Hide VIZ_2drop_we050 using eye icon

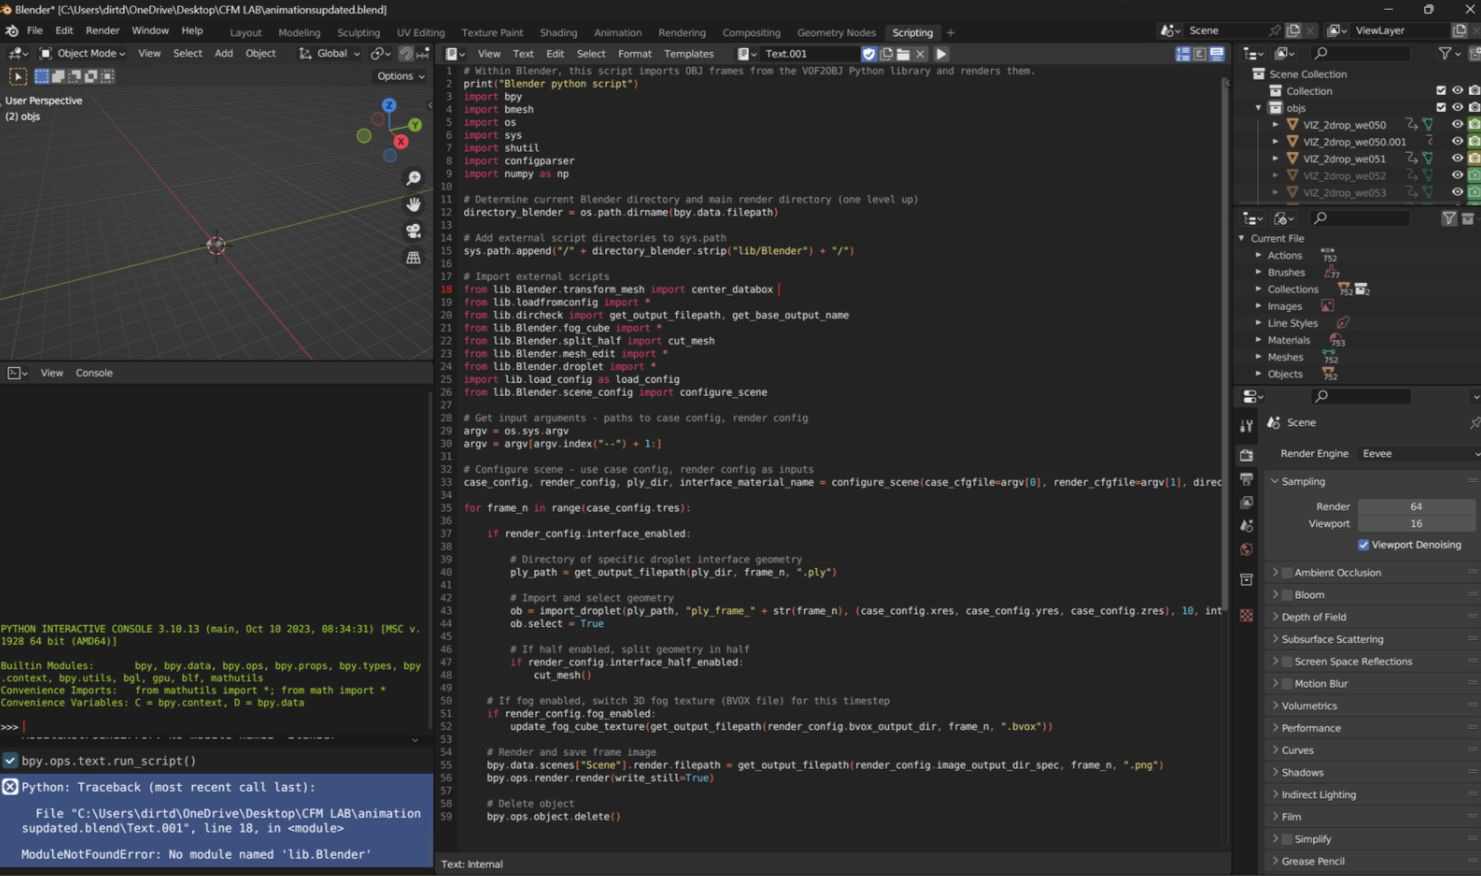[x=1457, y=125]
